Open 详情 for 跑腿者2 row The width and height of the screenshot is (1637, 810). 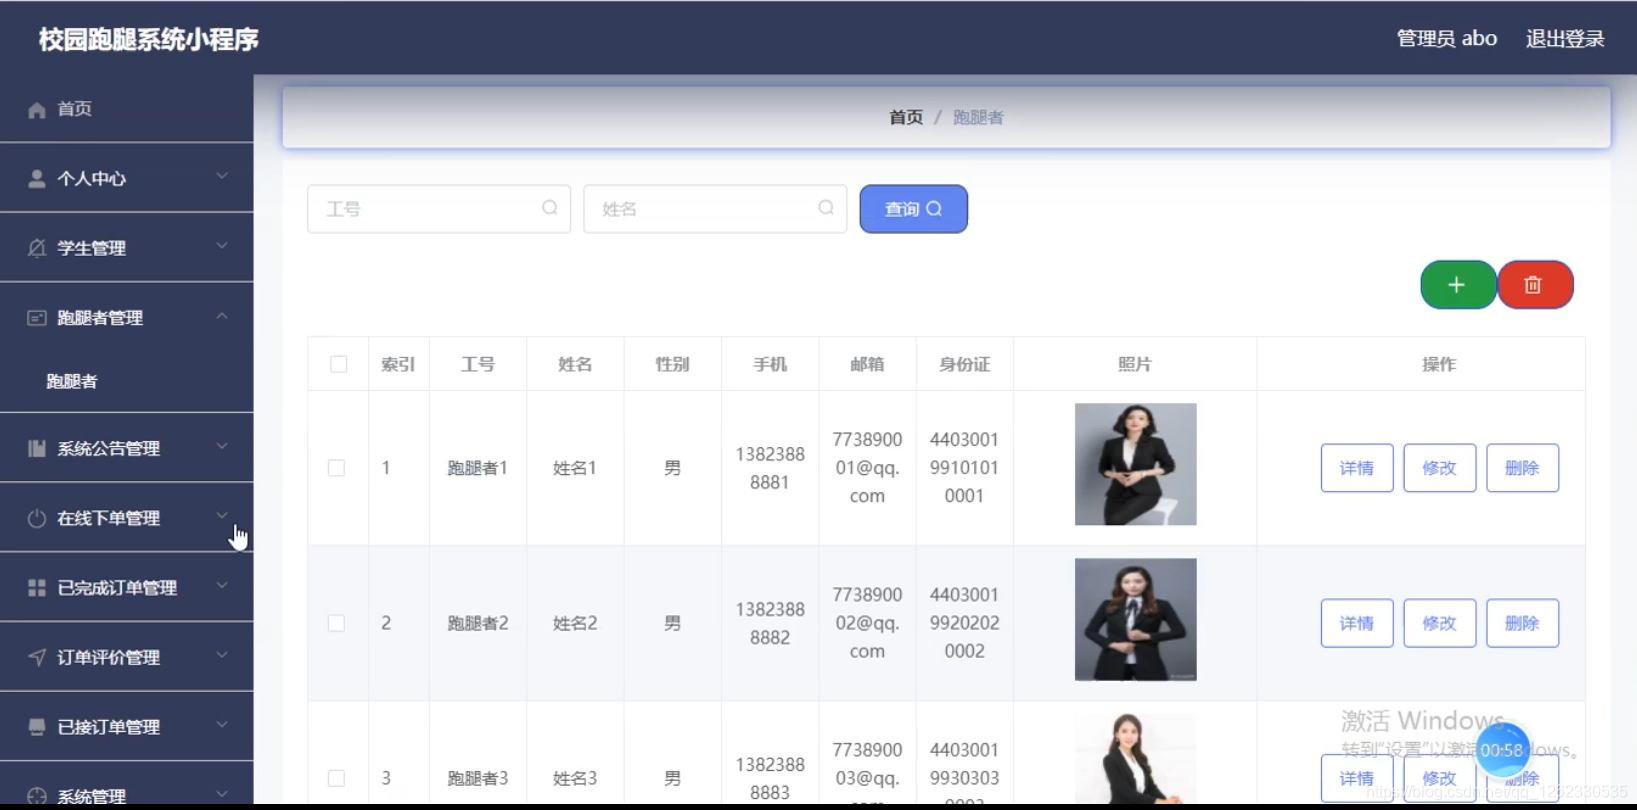point(1357,623)
